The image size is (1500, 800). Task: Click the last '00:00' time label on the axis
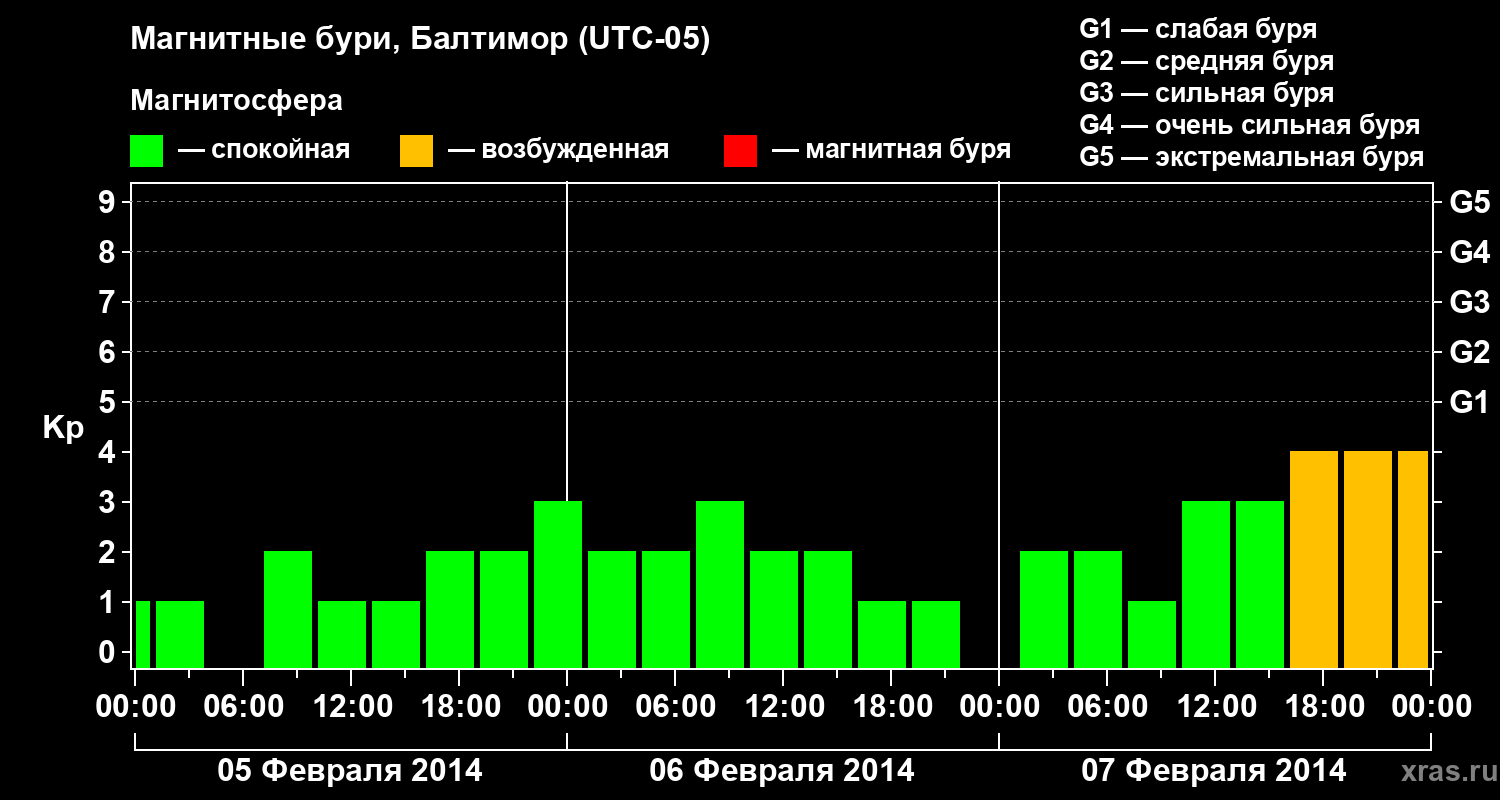pyautogui.click(x=1430, y=707)
